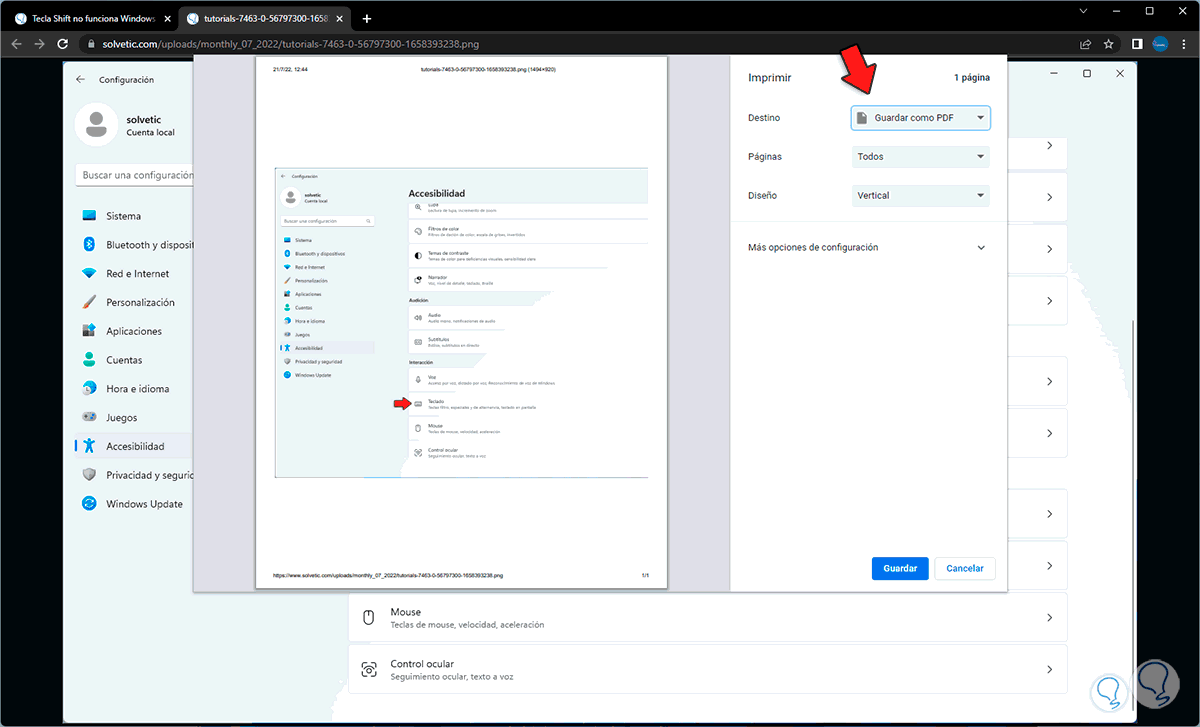Open the Chrome three-dot menu
Viewport: 1200px width, 727px height.
pyautogui.click(x=1183, y=44)
